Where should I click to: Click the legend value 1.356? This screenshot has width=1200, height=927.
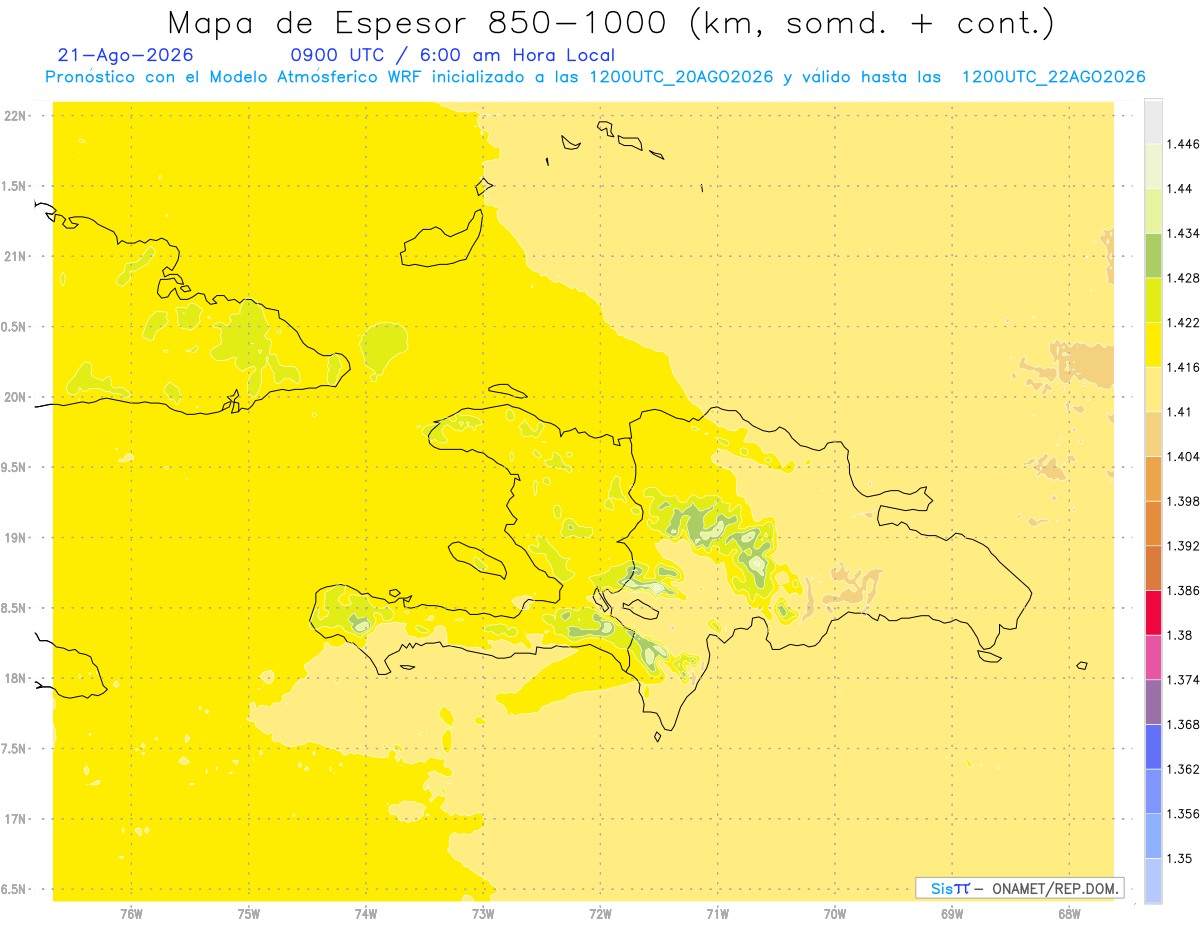(1183, 813)
